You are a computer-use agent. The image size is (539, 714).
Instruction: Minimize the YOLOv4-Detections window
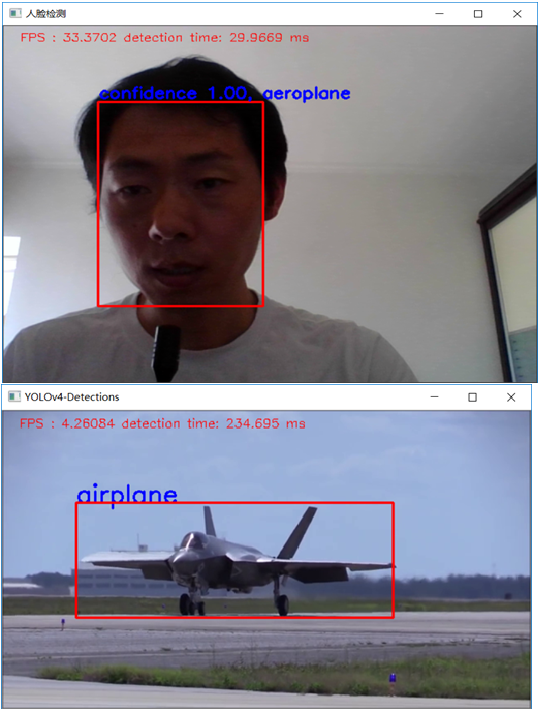(x=434, y=397)
